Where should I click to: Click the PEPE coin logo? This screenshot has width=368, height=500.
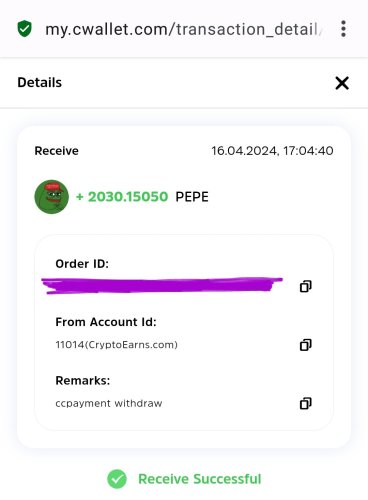pyautogui.click(x=52, y=197)
